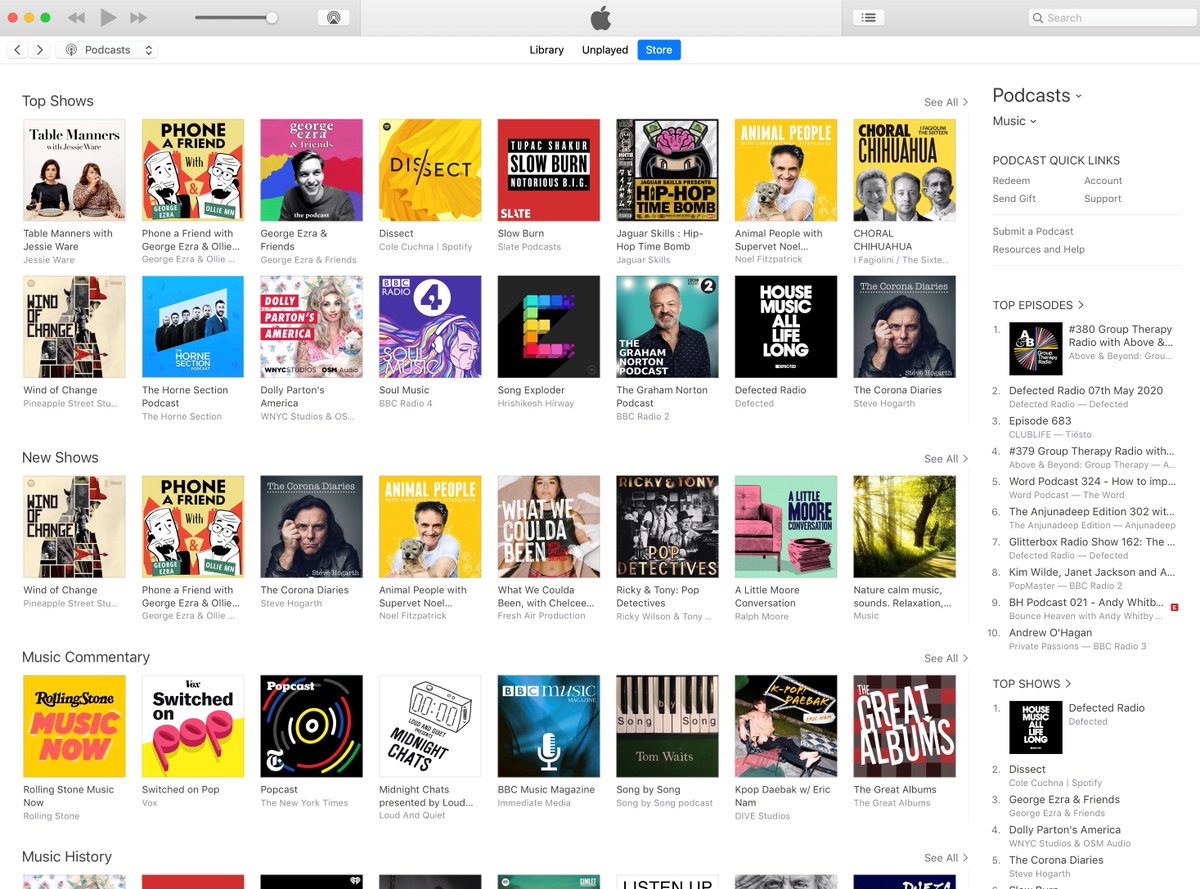Switch to the Library tab
This screenshot has width=1200, height=889.
pyautogui.click(x=546, y=50)
